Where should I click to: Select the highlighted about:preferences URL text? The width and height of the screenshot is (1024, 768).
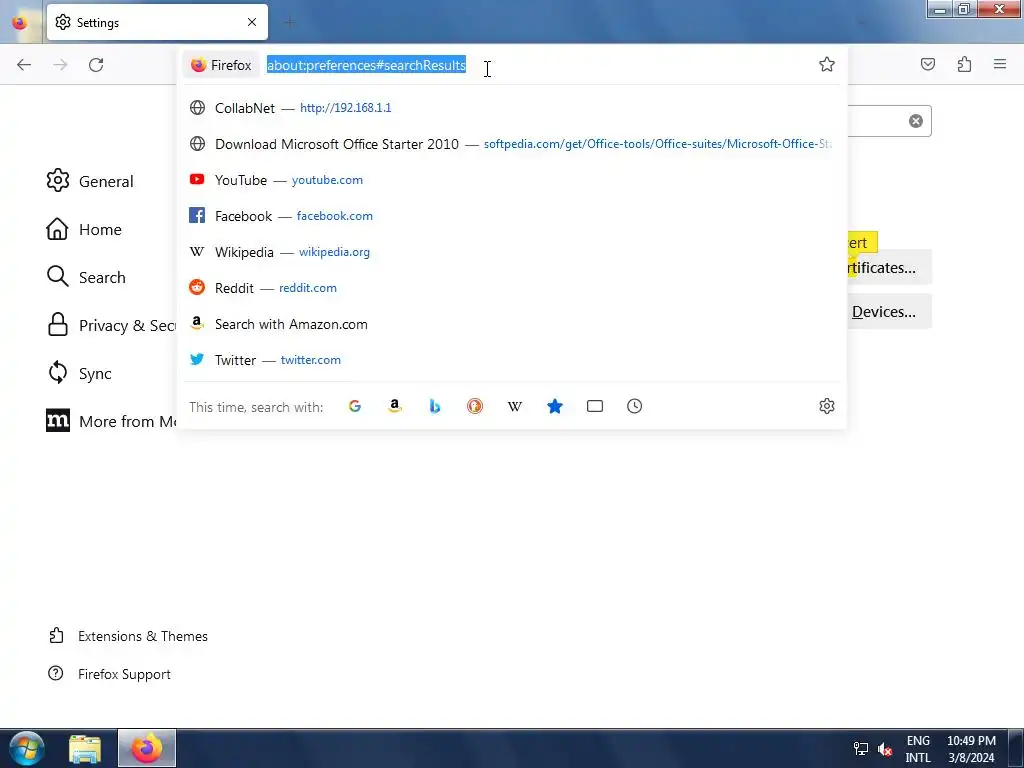[x=366, y=65]
